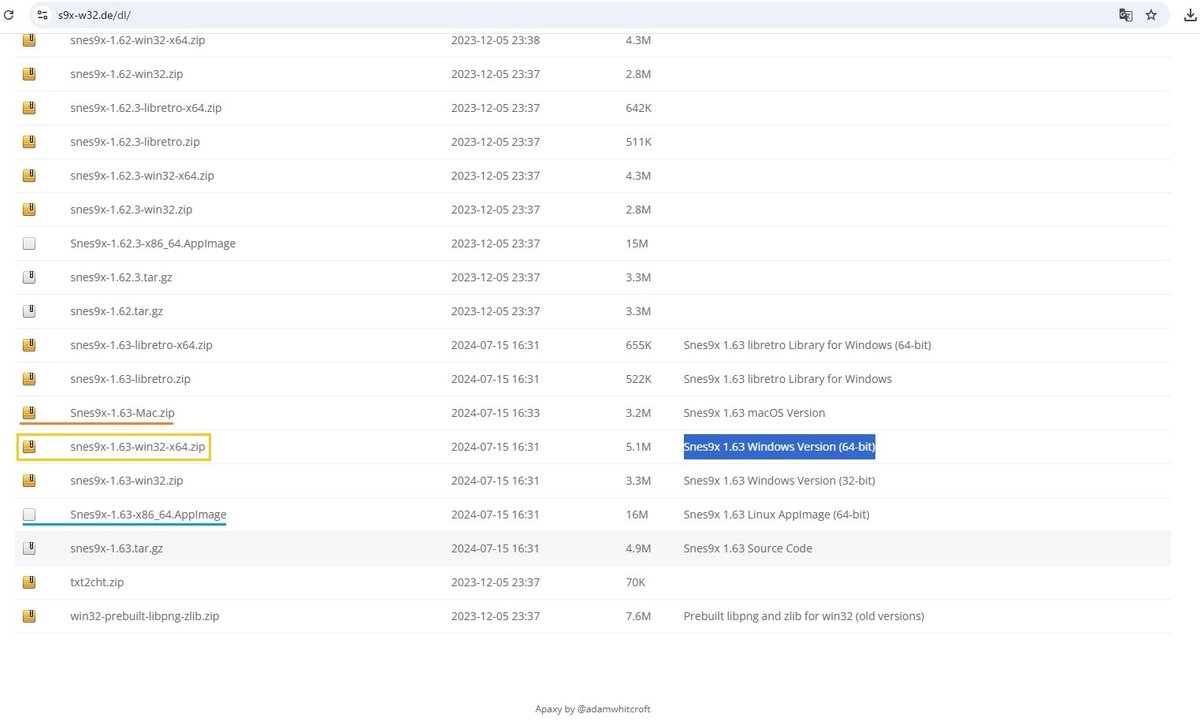Download snes9x-1.62.3-libretro.zip
This screenshot has width=1200, height=721.
point(135,142)
